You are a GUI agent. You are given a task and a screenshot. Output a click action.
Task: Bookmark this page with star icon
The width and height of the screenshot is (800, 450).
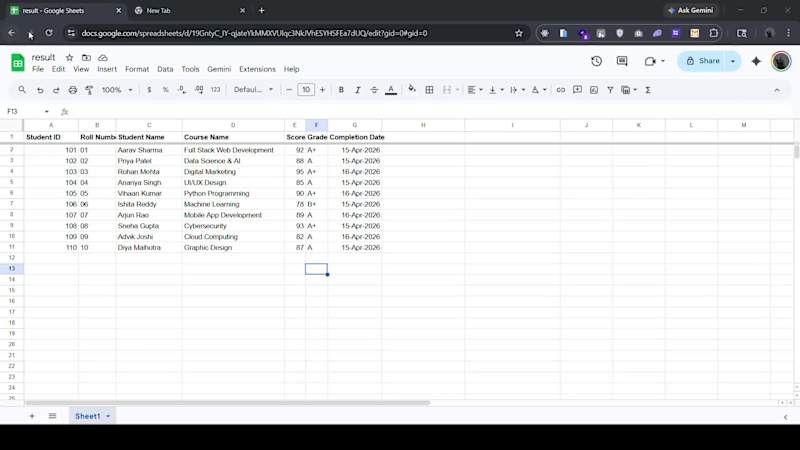coord(519,33)
